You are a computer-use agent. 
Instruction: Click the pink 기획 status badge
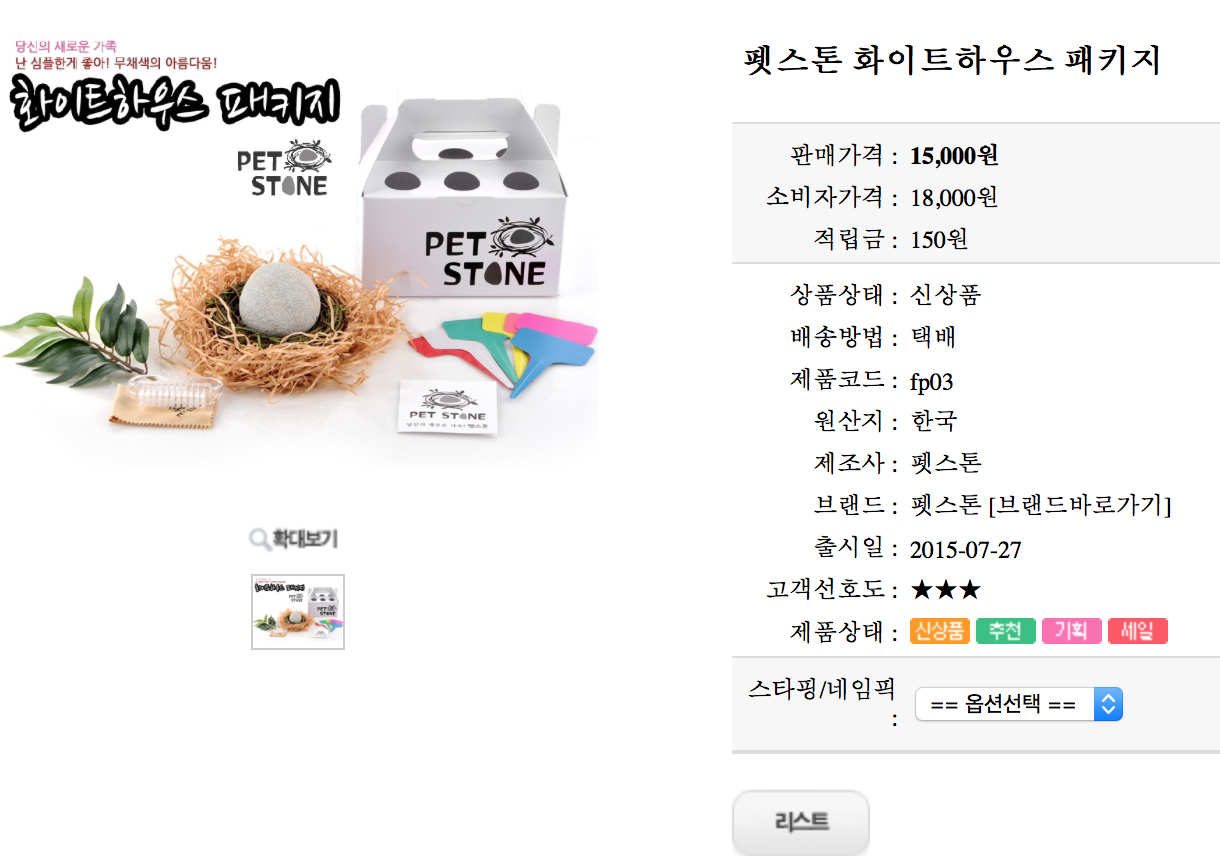click(1071, 632)
